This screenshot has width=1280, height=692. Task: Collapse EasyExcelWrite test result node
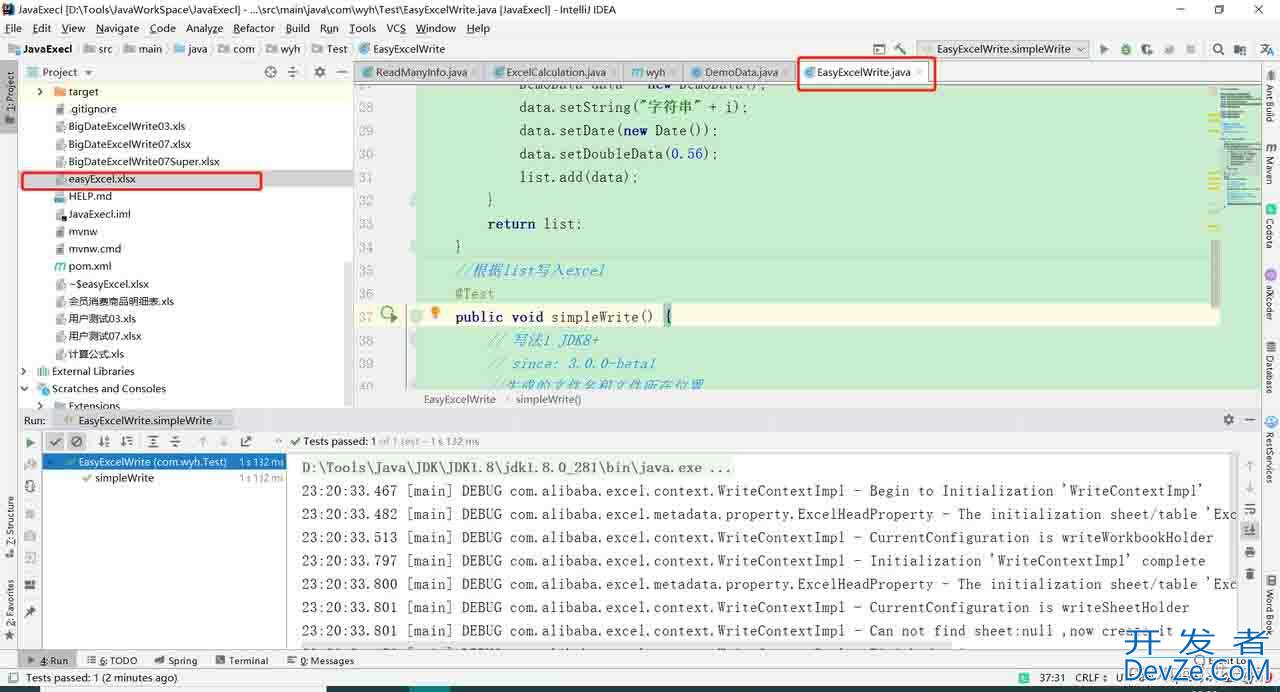click(50, 462)
